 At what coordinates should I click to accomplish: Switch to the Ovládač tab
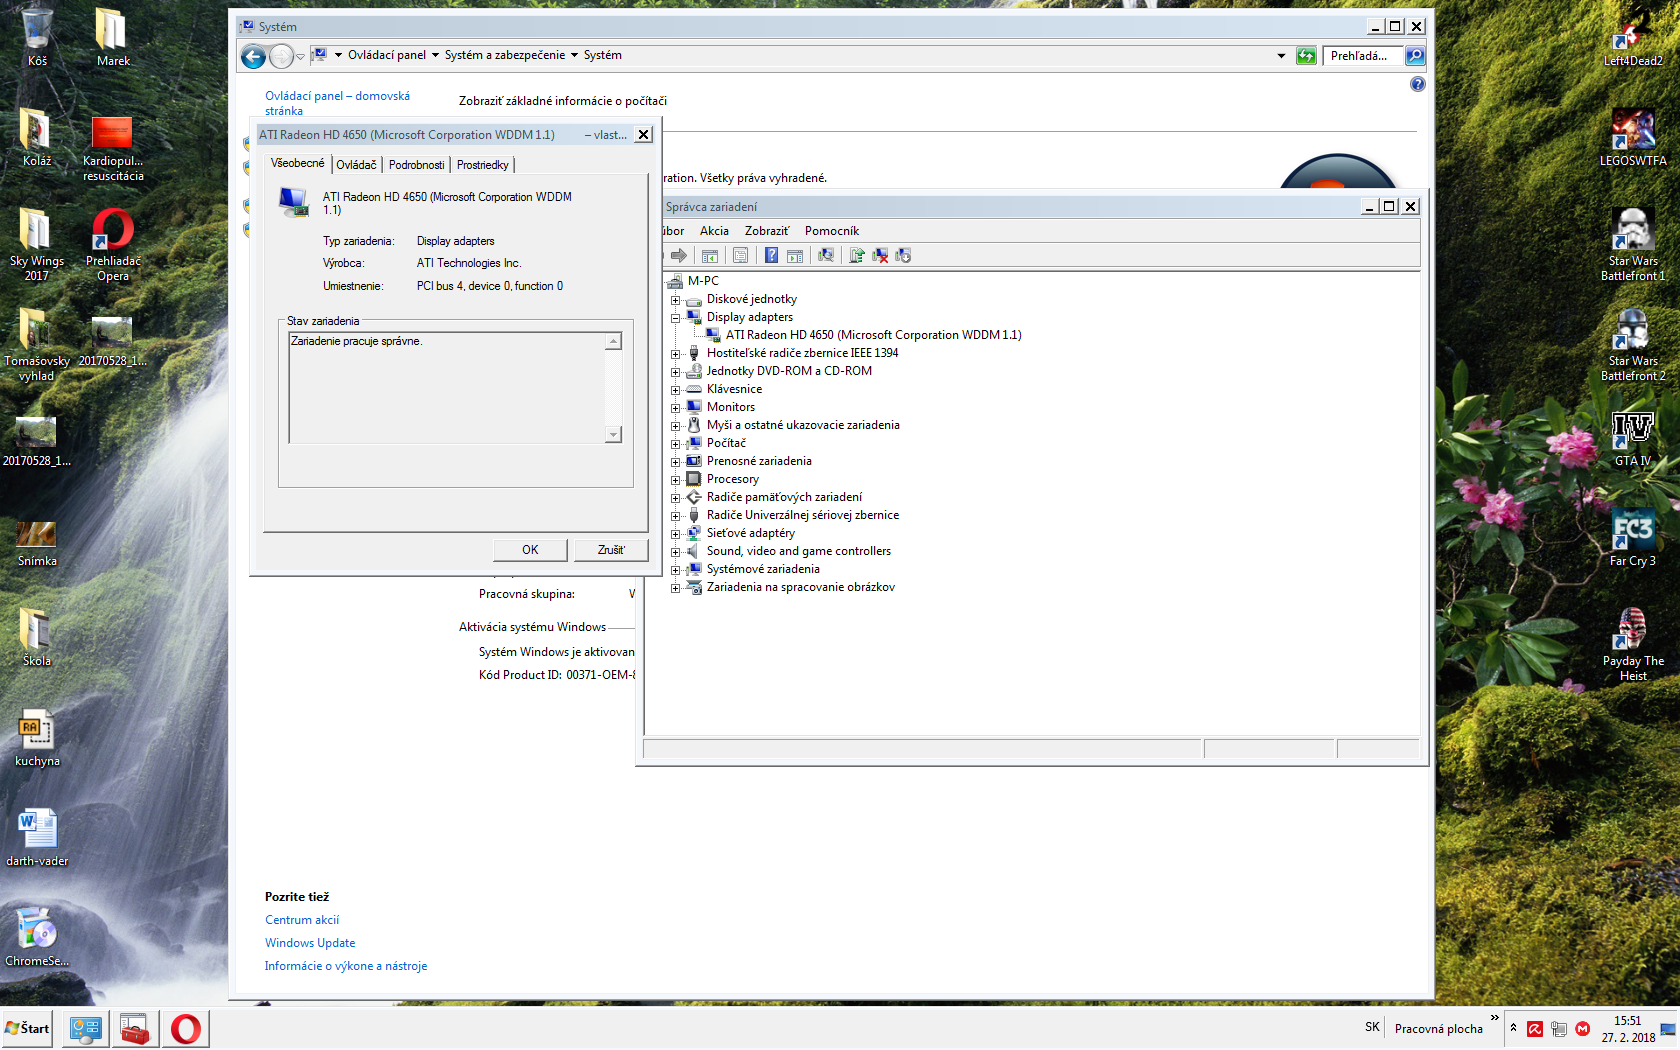(x=356, y=165)
